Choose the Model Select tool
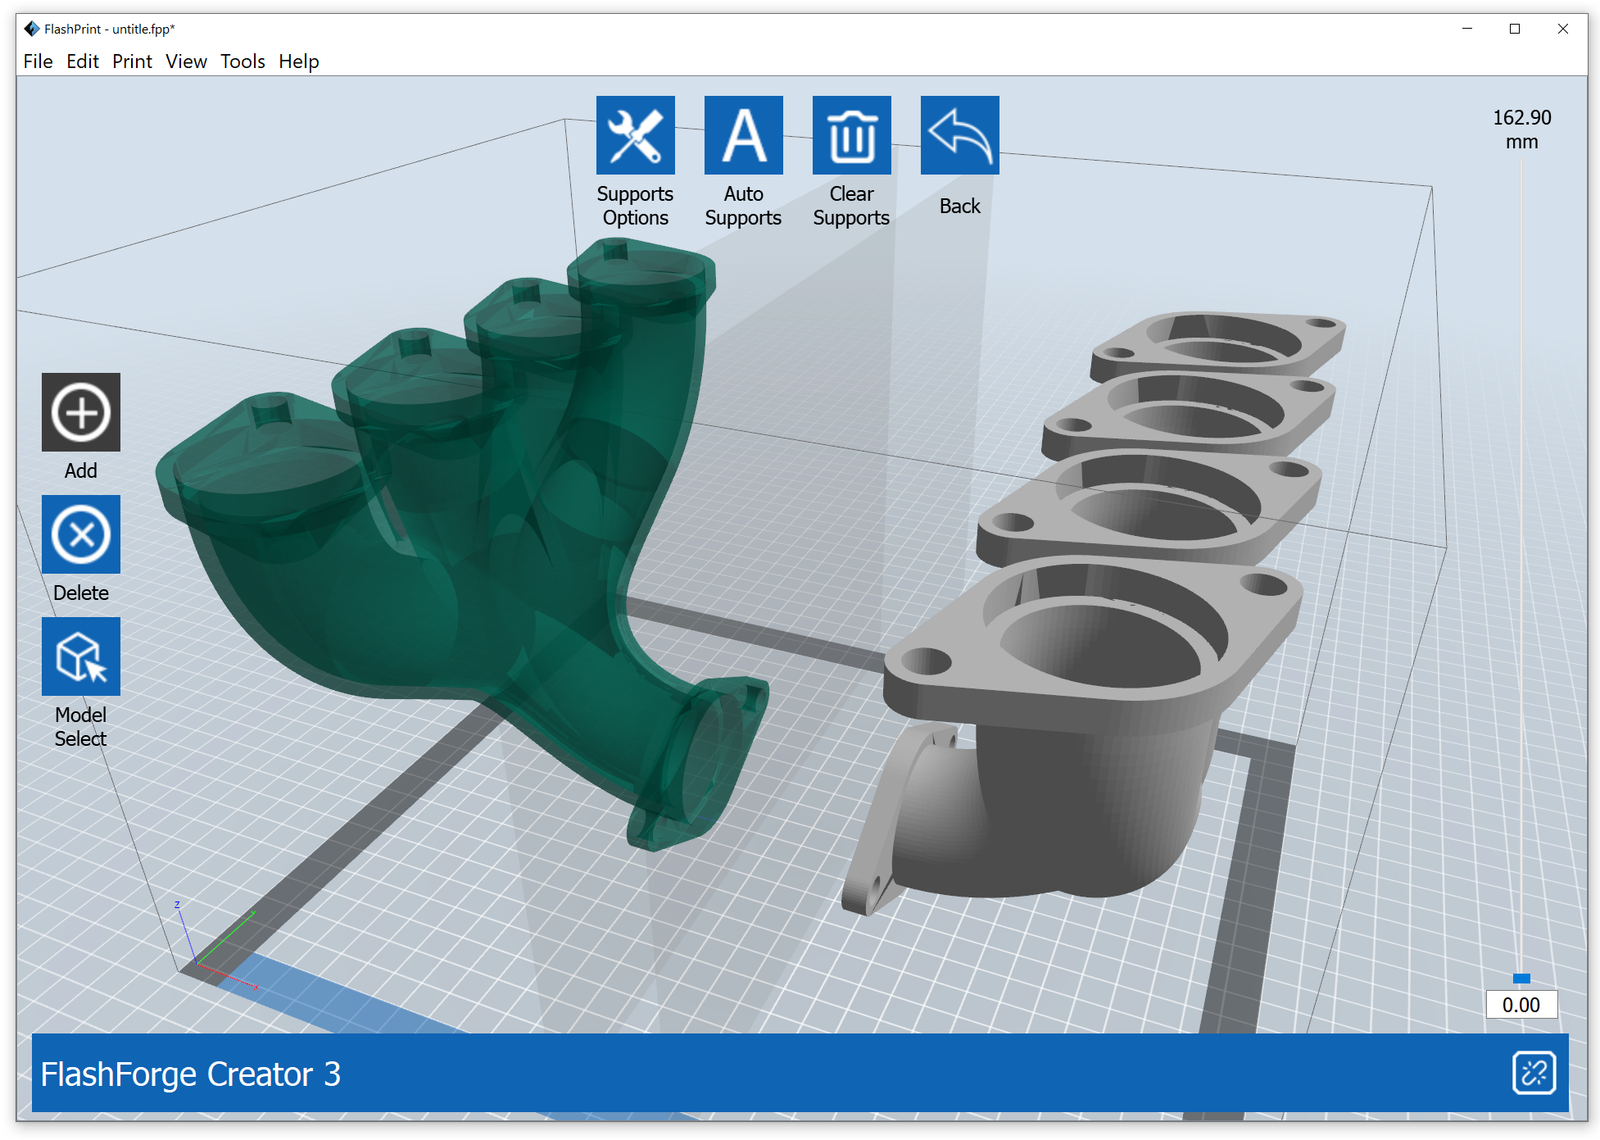Viewport: 1600px width, 1140px height. point(81,657)
